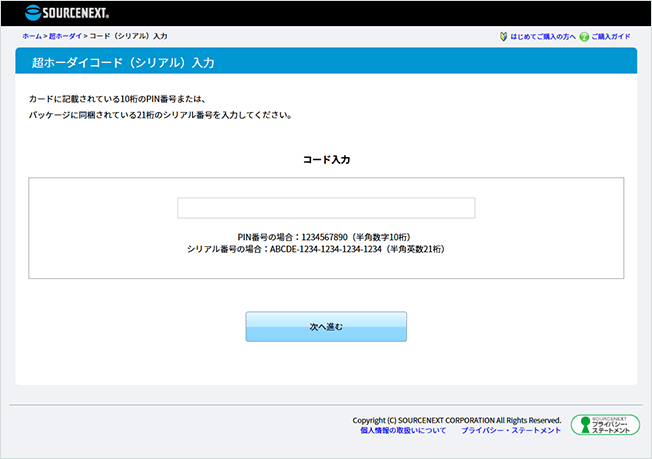Open はじめてご購入の方へ link
This screenshot has width=652, height=459.
[543, 37]
